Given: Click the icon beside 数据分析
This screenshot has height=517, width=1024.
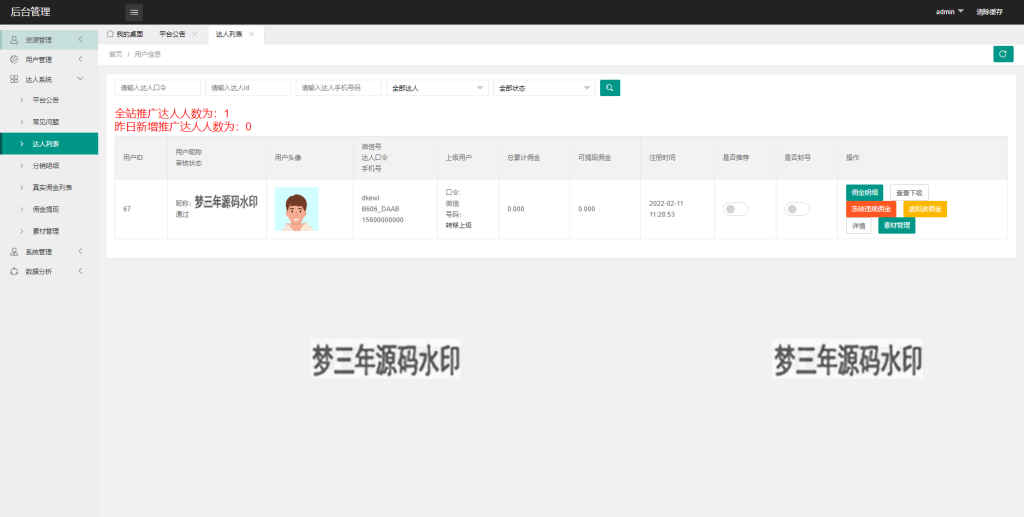Looking at the screenshot, I should click(x=14, y=271).
